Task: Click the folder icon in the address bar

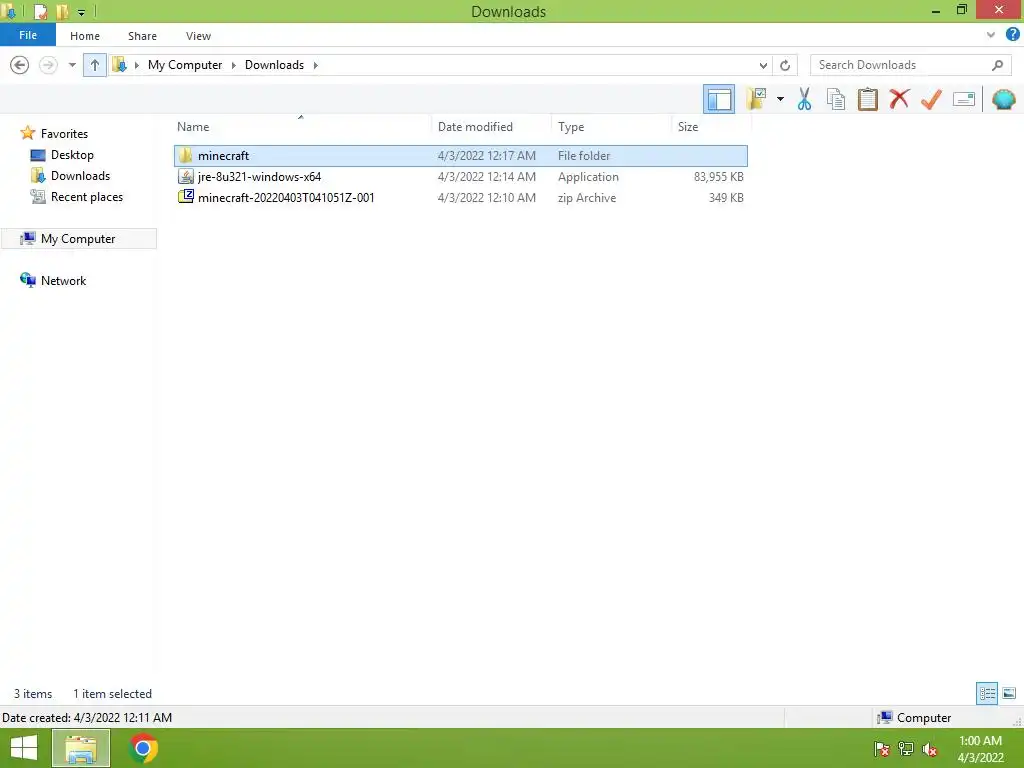Action: [x=120, y=65]
